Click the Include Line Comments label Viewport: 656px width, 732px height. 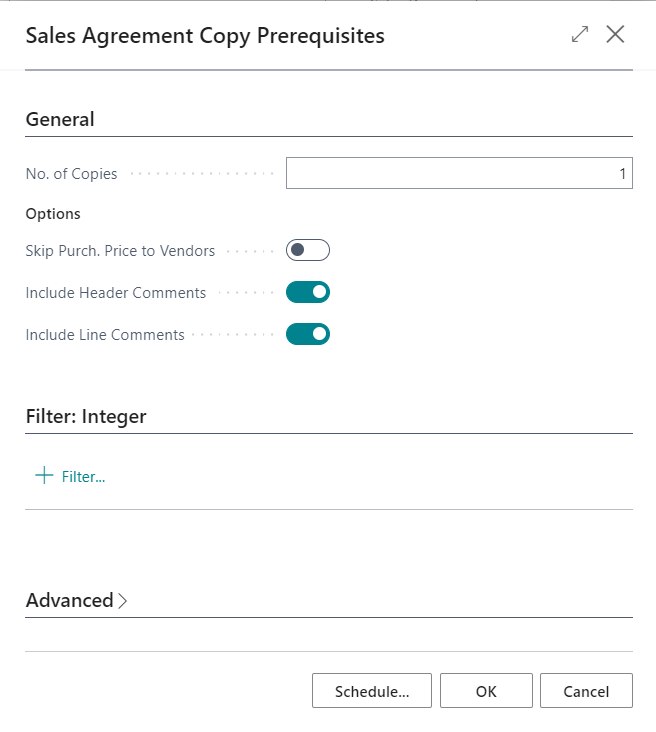105,335
